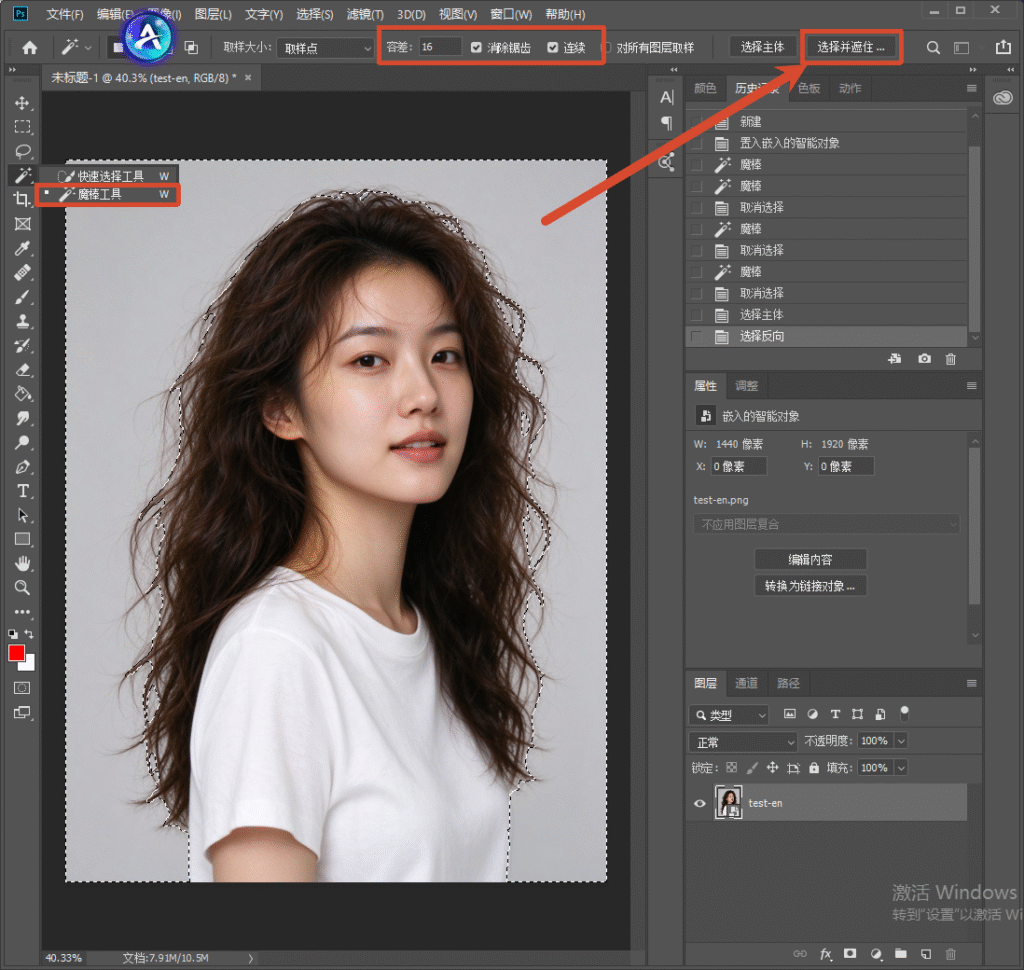Image resolution: width=1024 pixels, height=970 pixels.
Task: Expand the 填充 fill dropdown arrow
Action: coord(901,768)
